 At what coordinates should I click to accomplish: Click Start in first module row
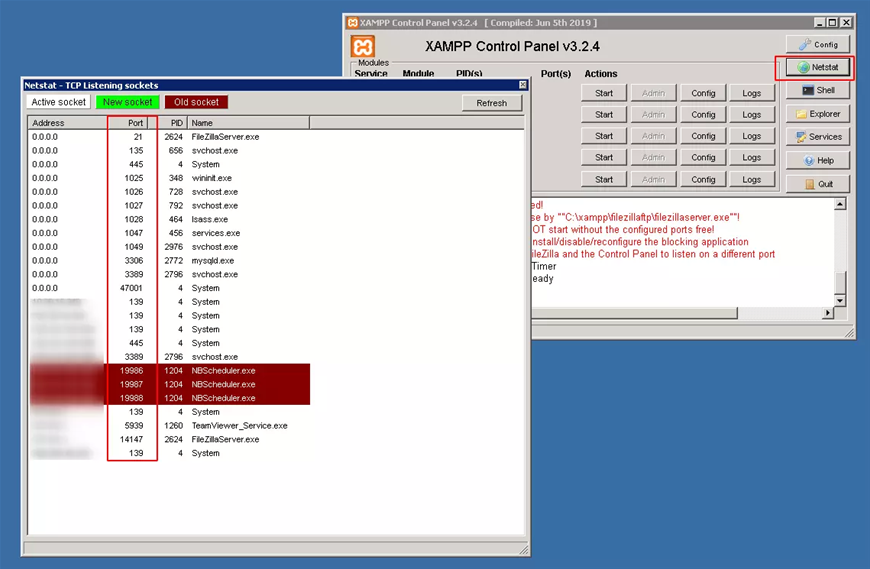coord(604,93)
